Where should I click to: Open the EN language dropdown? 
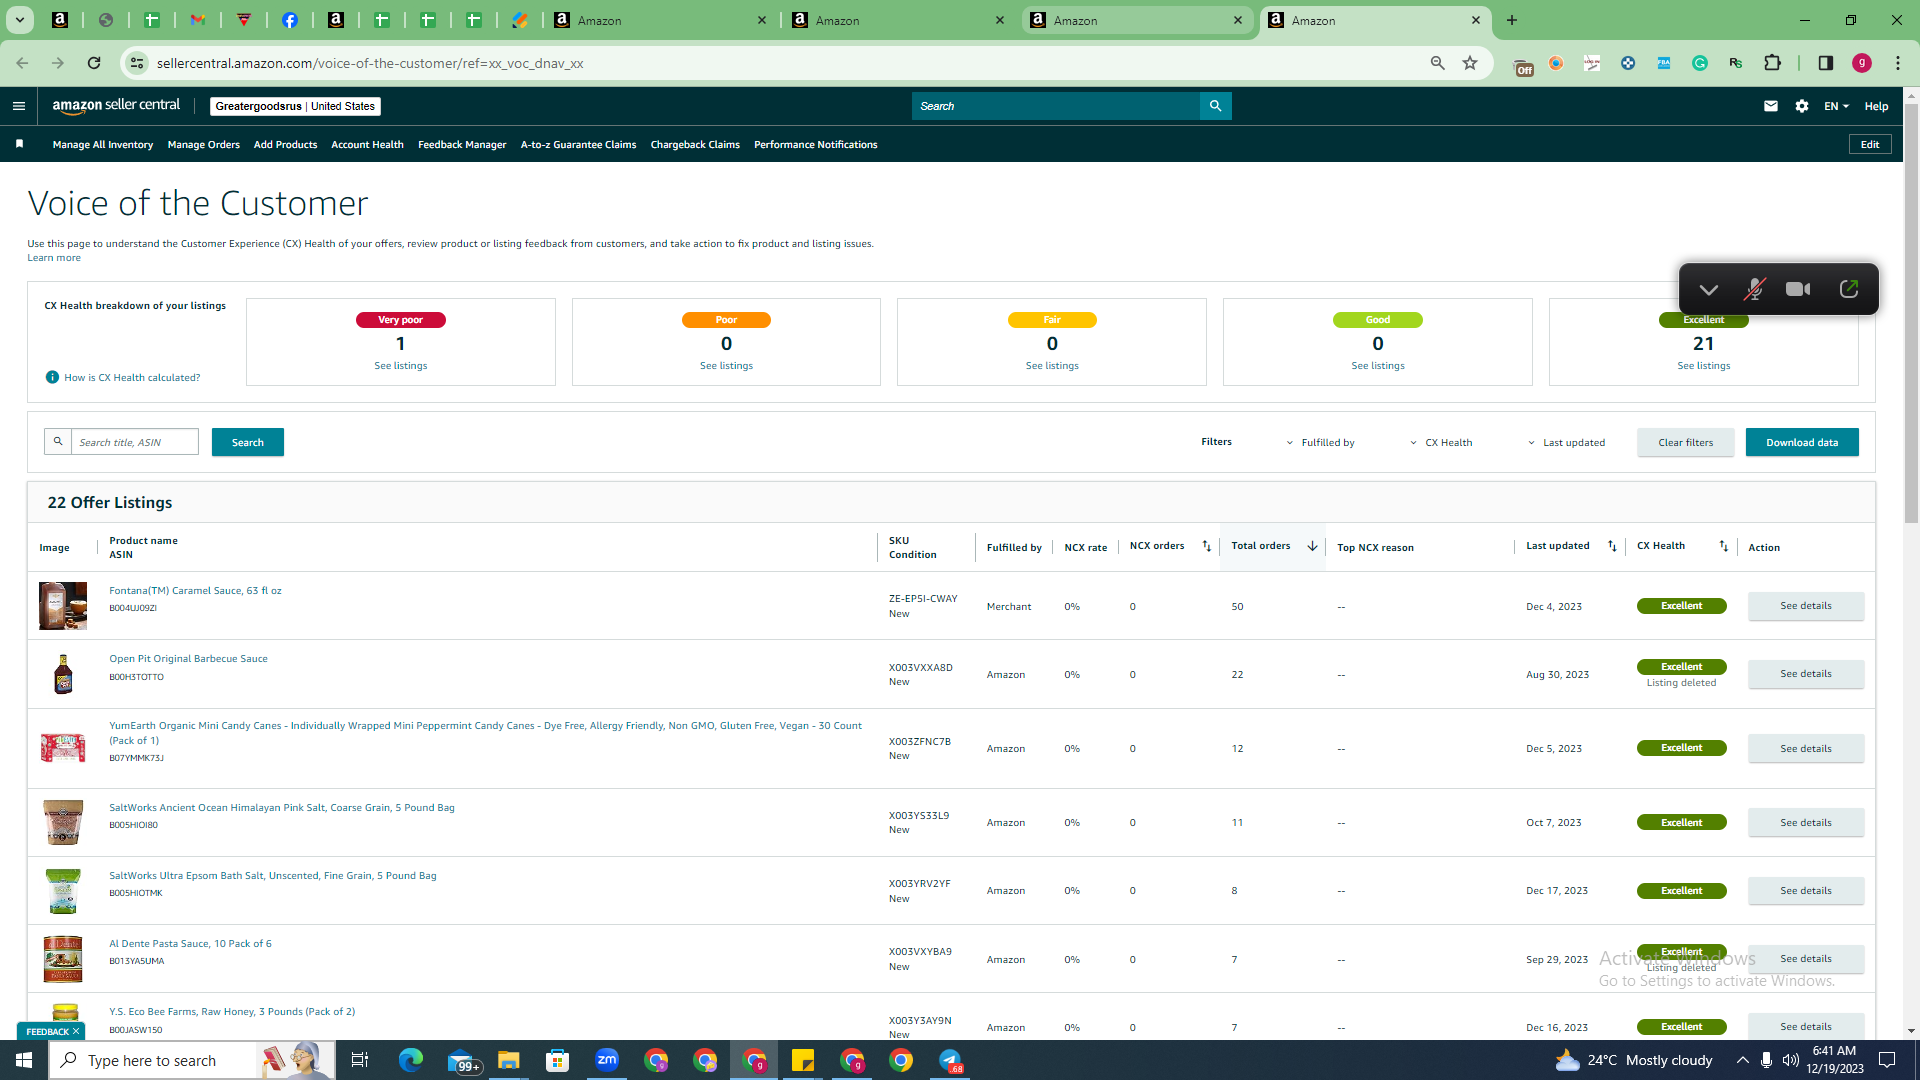click(x=1836, y=106)
